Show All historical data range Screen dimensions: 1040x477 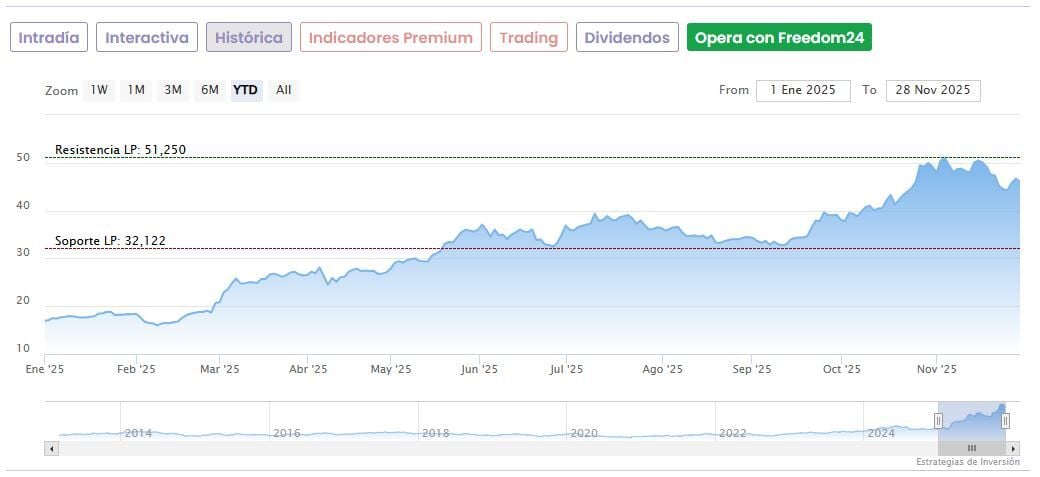pyautogui.click(x=284, y=90)
